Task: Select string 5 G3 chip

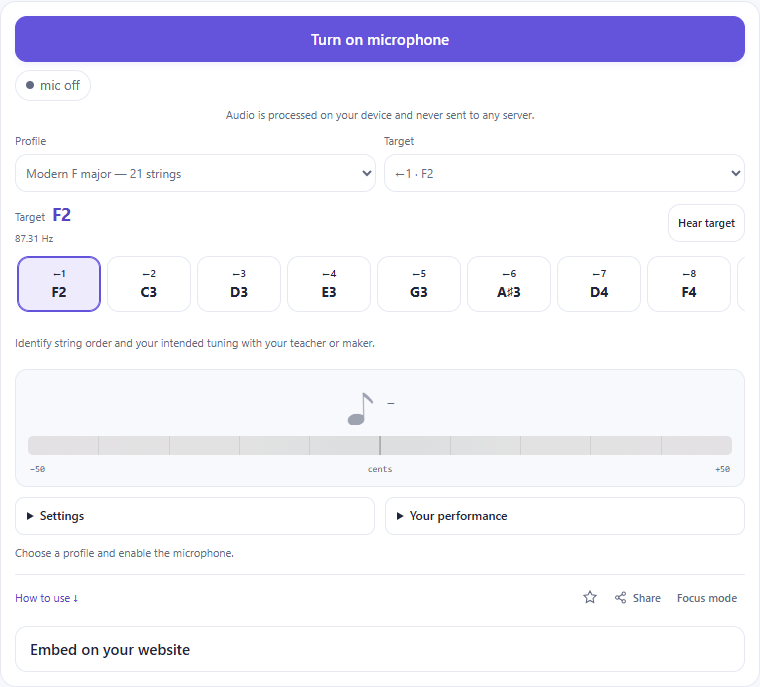Action: pos(419,284)
